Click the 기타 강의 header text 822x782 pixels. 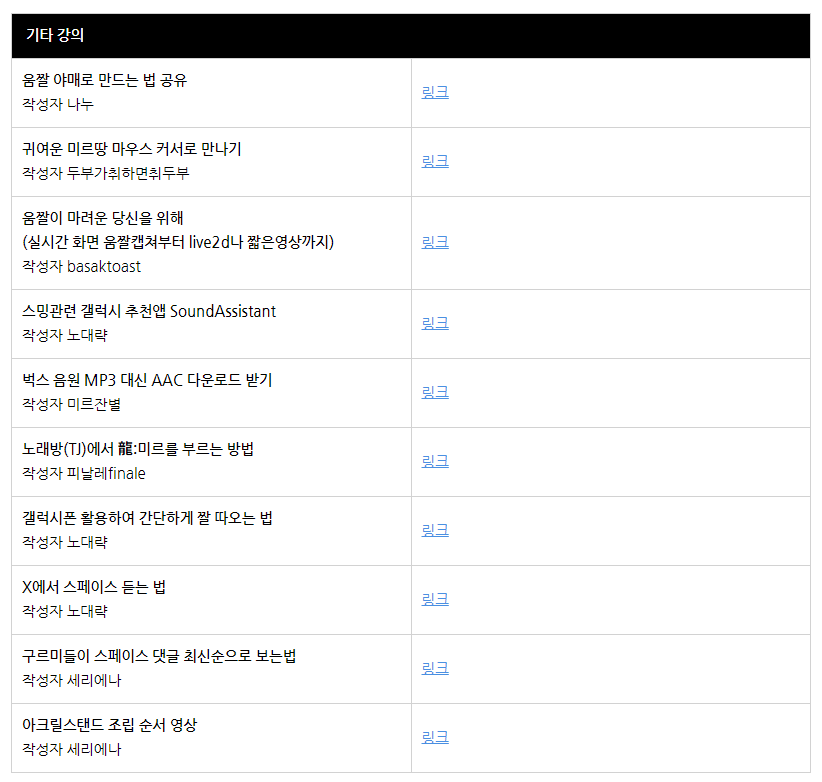click(x=55, y=35)
